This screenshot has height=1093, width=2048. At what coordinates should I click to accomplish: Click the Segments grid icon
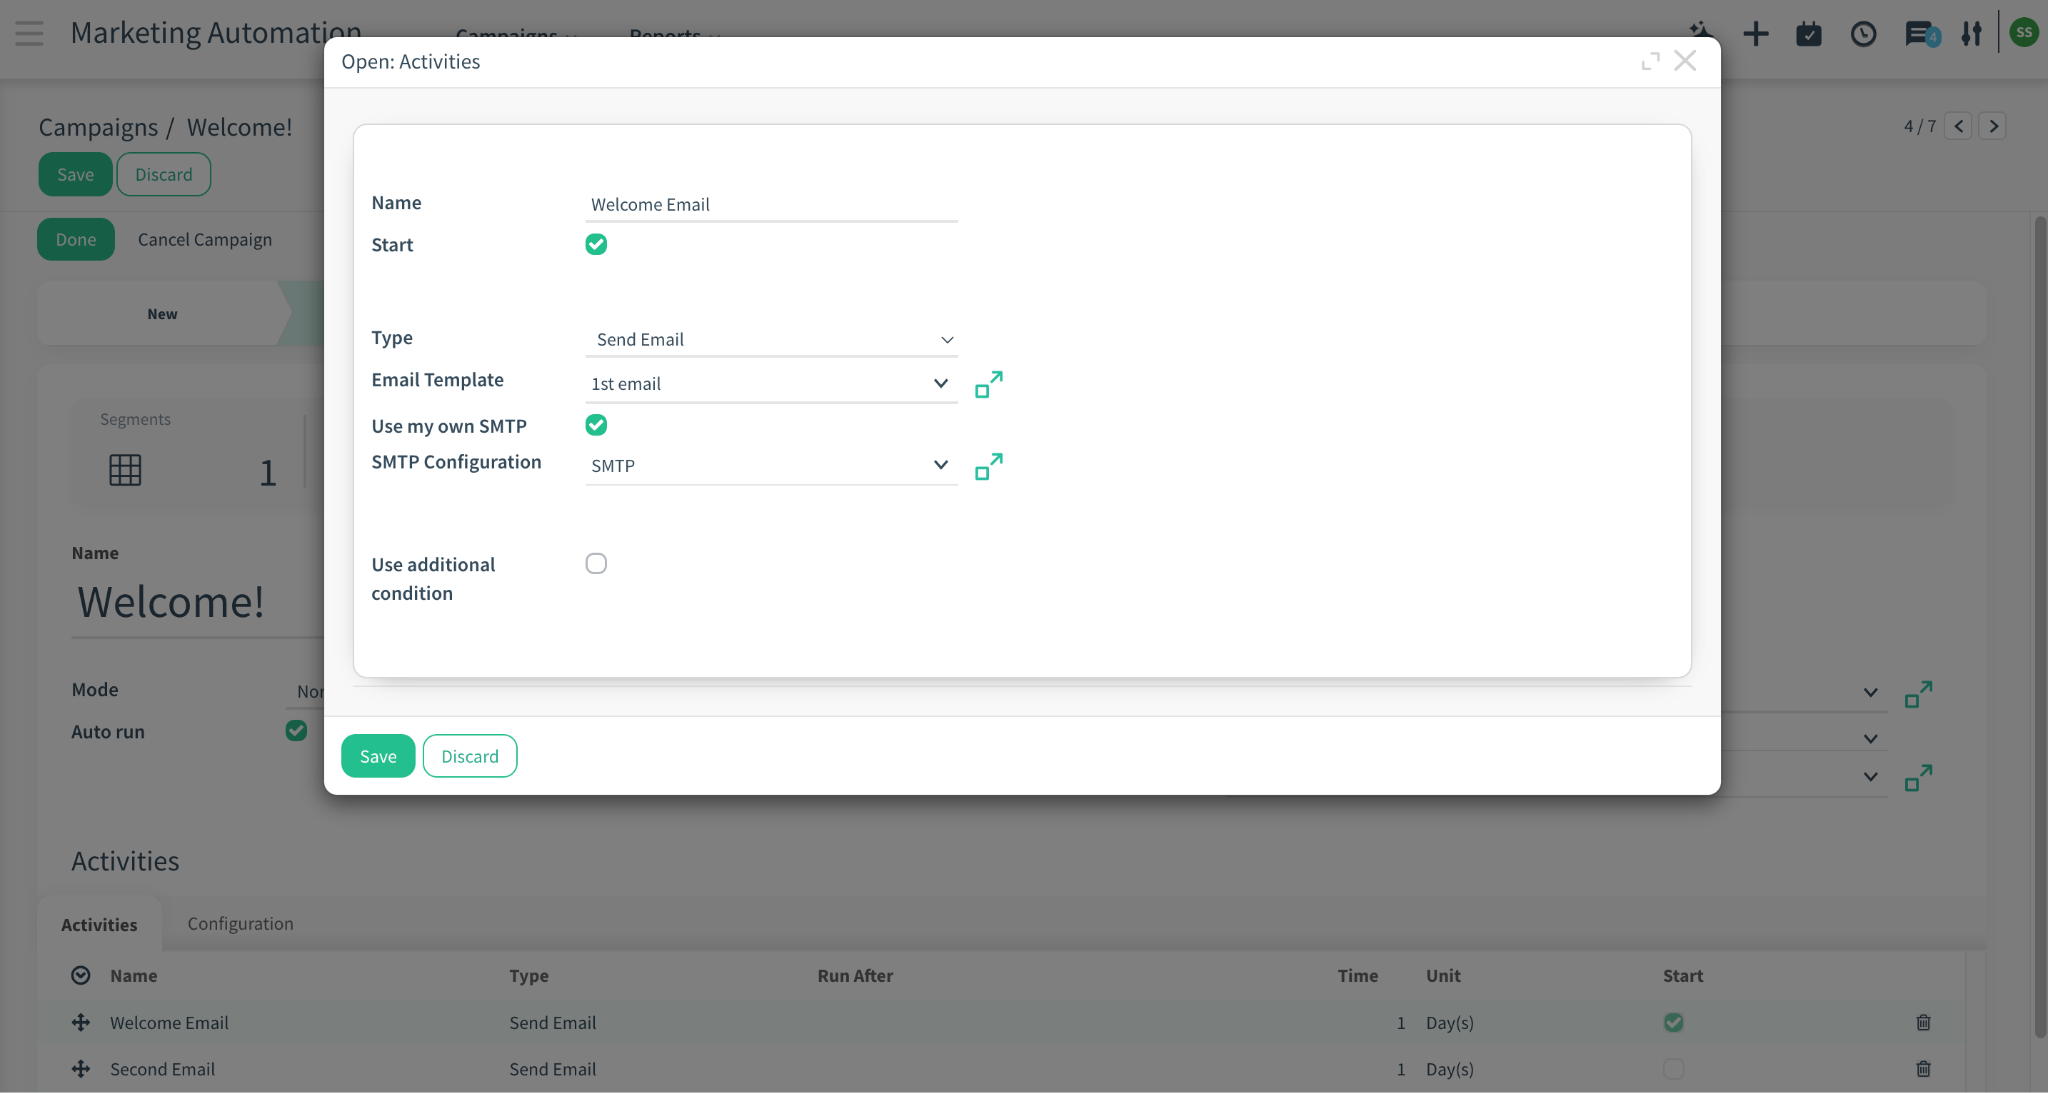[125, 470]
